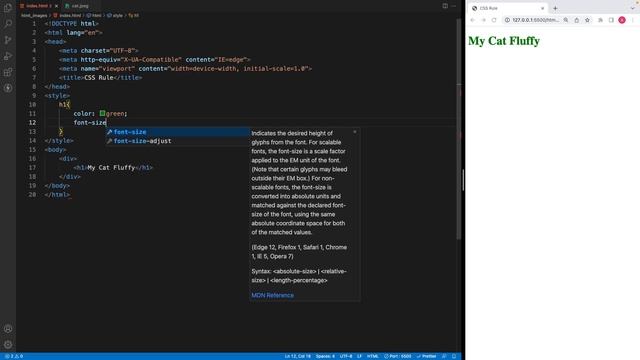Viewport: 640px width, 360px height.
Task: Click Port: 5500 Live Server status
Action: click(x=398, y=356)
